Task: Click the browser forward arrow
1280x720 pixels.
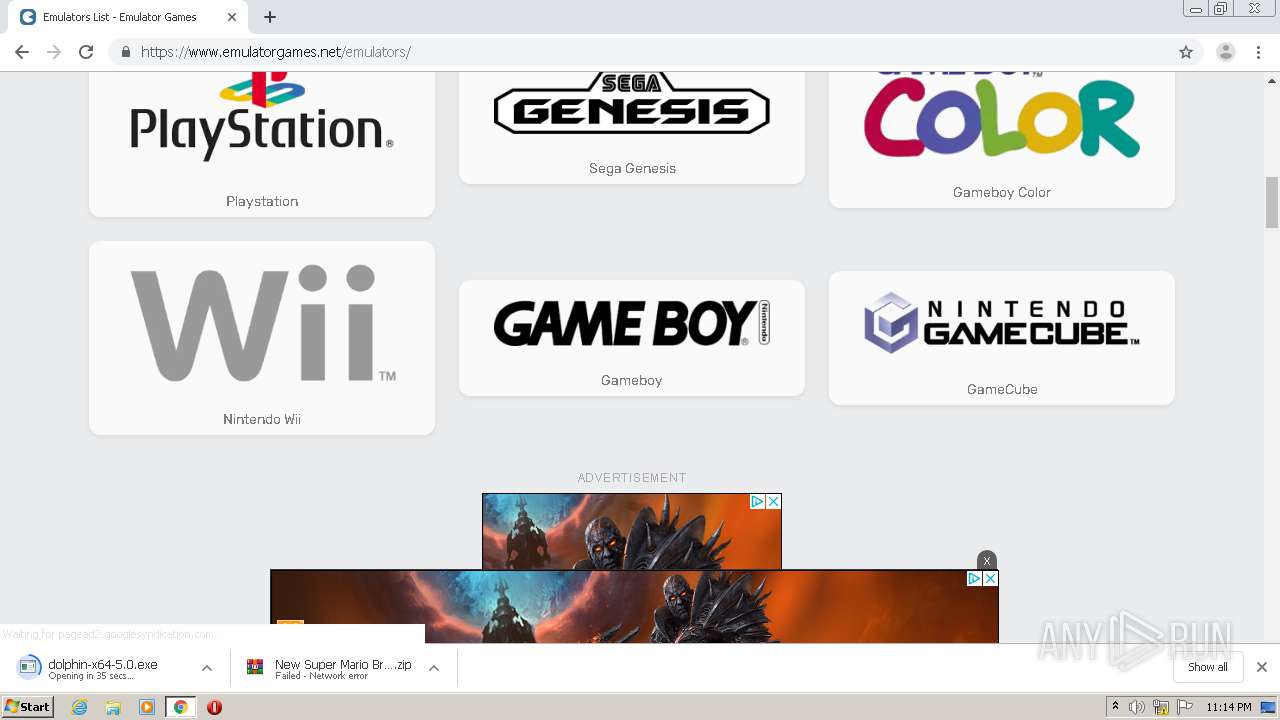Action: (x=54, y=52)
